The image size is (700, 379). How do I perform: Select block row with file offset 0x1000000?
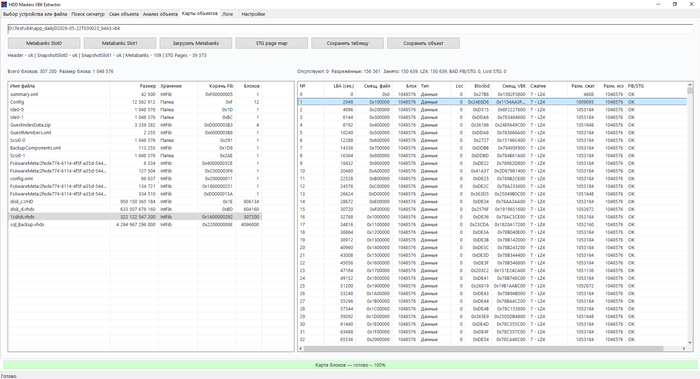click(492, 217)
